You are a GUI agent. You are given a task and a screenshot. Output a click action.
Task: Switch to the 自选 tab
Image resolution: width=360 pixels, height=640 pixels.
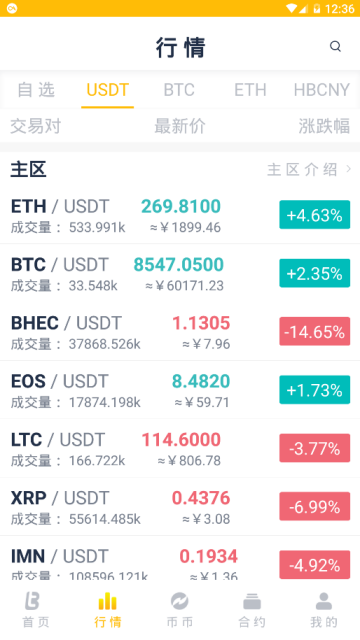[36, 90]
